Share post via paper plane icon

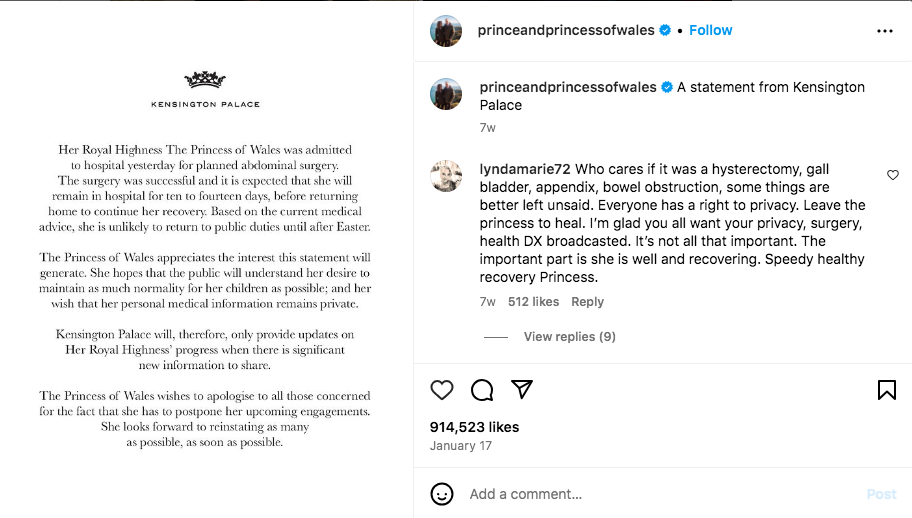click(522, 390)
